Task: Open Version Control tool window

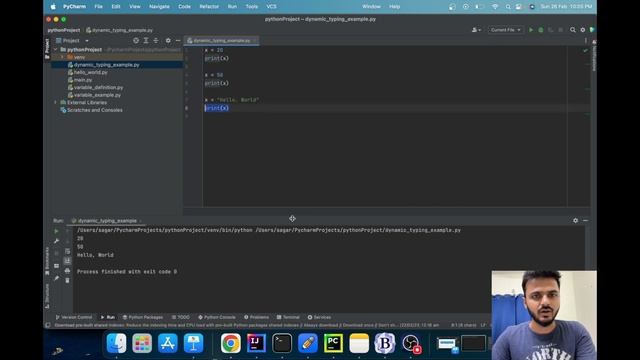Action: pos(73,317)
